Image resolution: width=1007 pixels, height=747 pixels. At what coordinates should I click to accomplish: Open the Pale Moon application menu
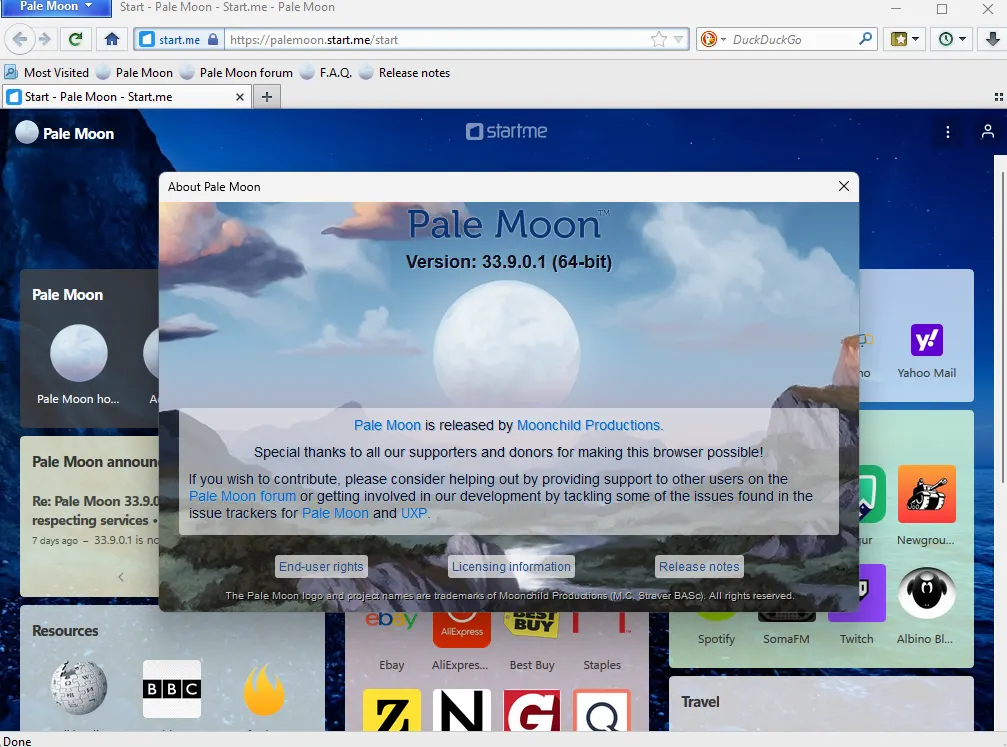(56, 7)
